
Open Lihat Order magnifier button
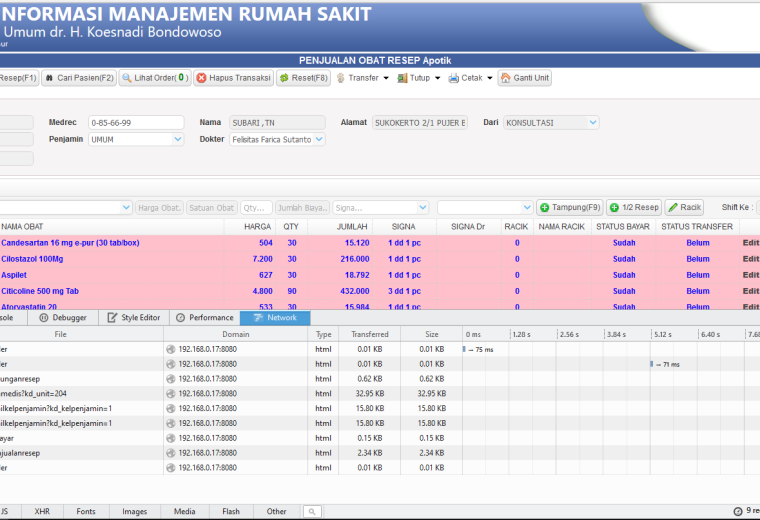point(155,78)
